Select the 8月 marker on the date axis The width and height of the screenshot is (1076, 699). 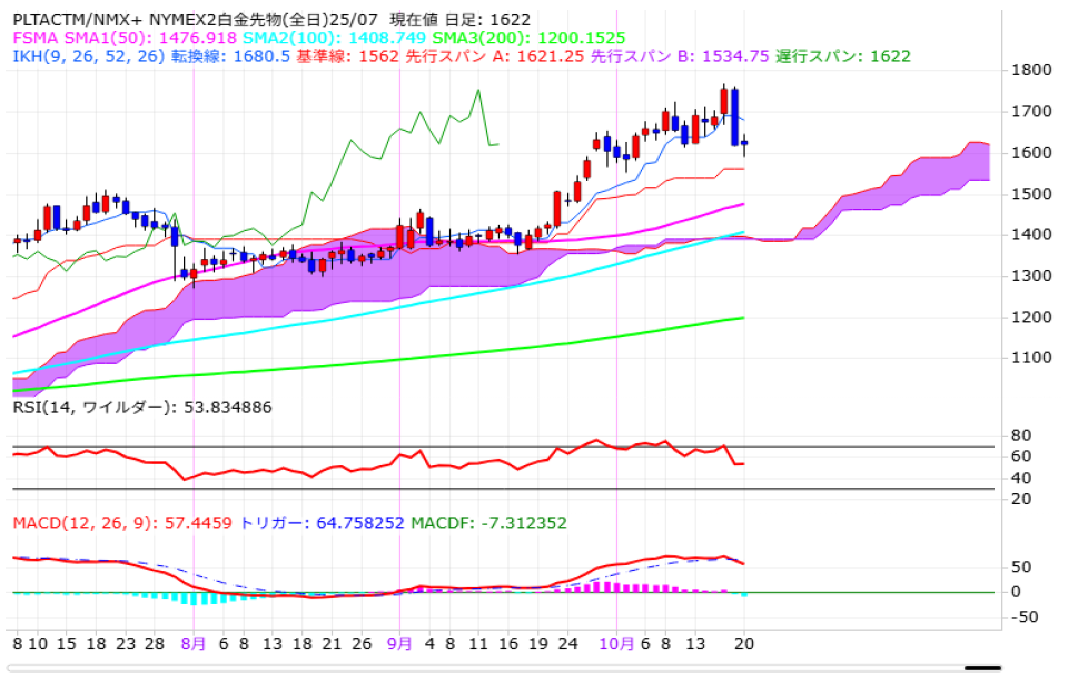[193, 645]
